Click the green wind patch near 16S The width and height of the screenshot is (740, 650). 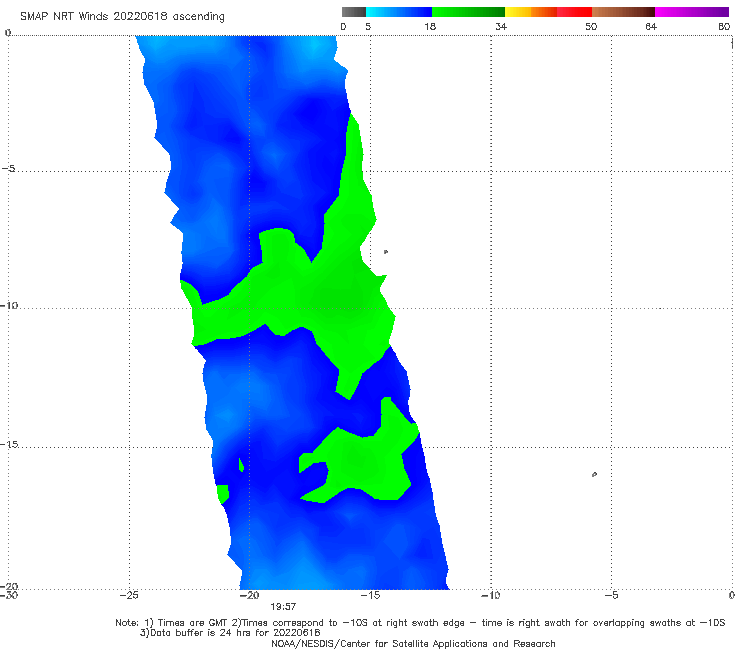[363, 463]
